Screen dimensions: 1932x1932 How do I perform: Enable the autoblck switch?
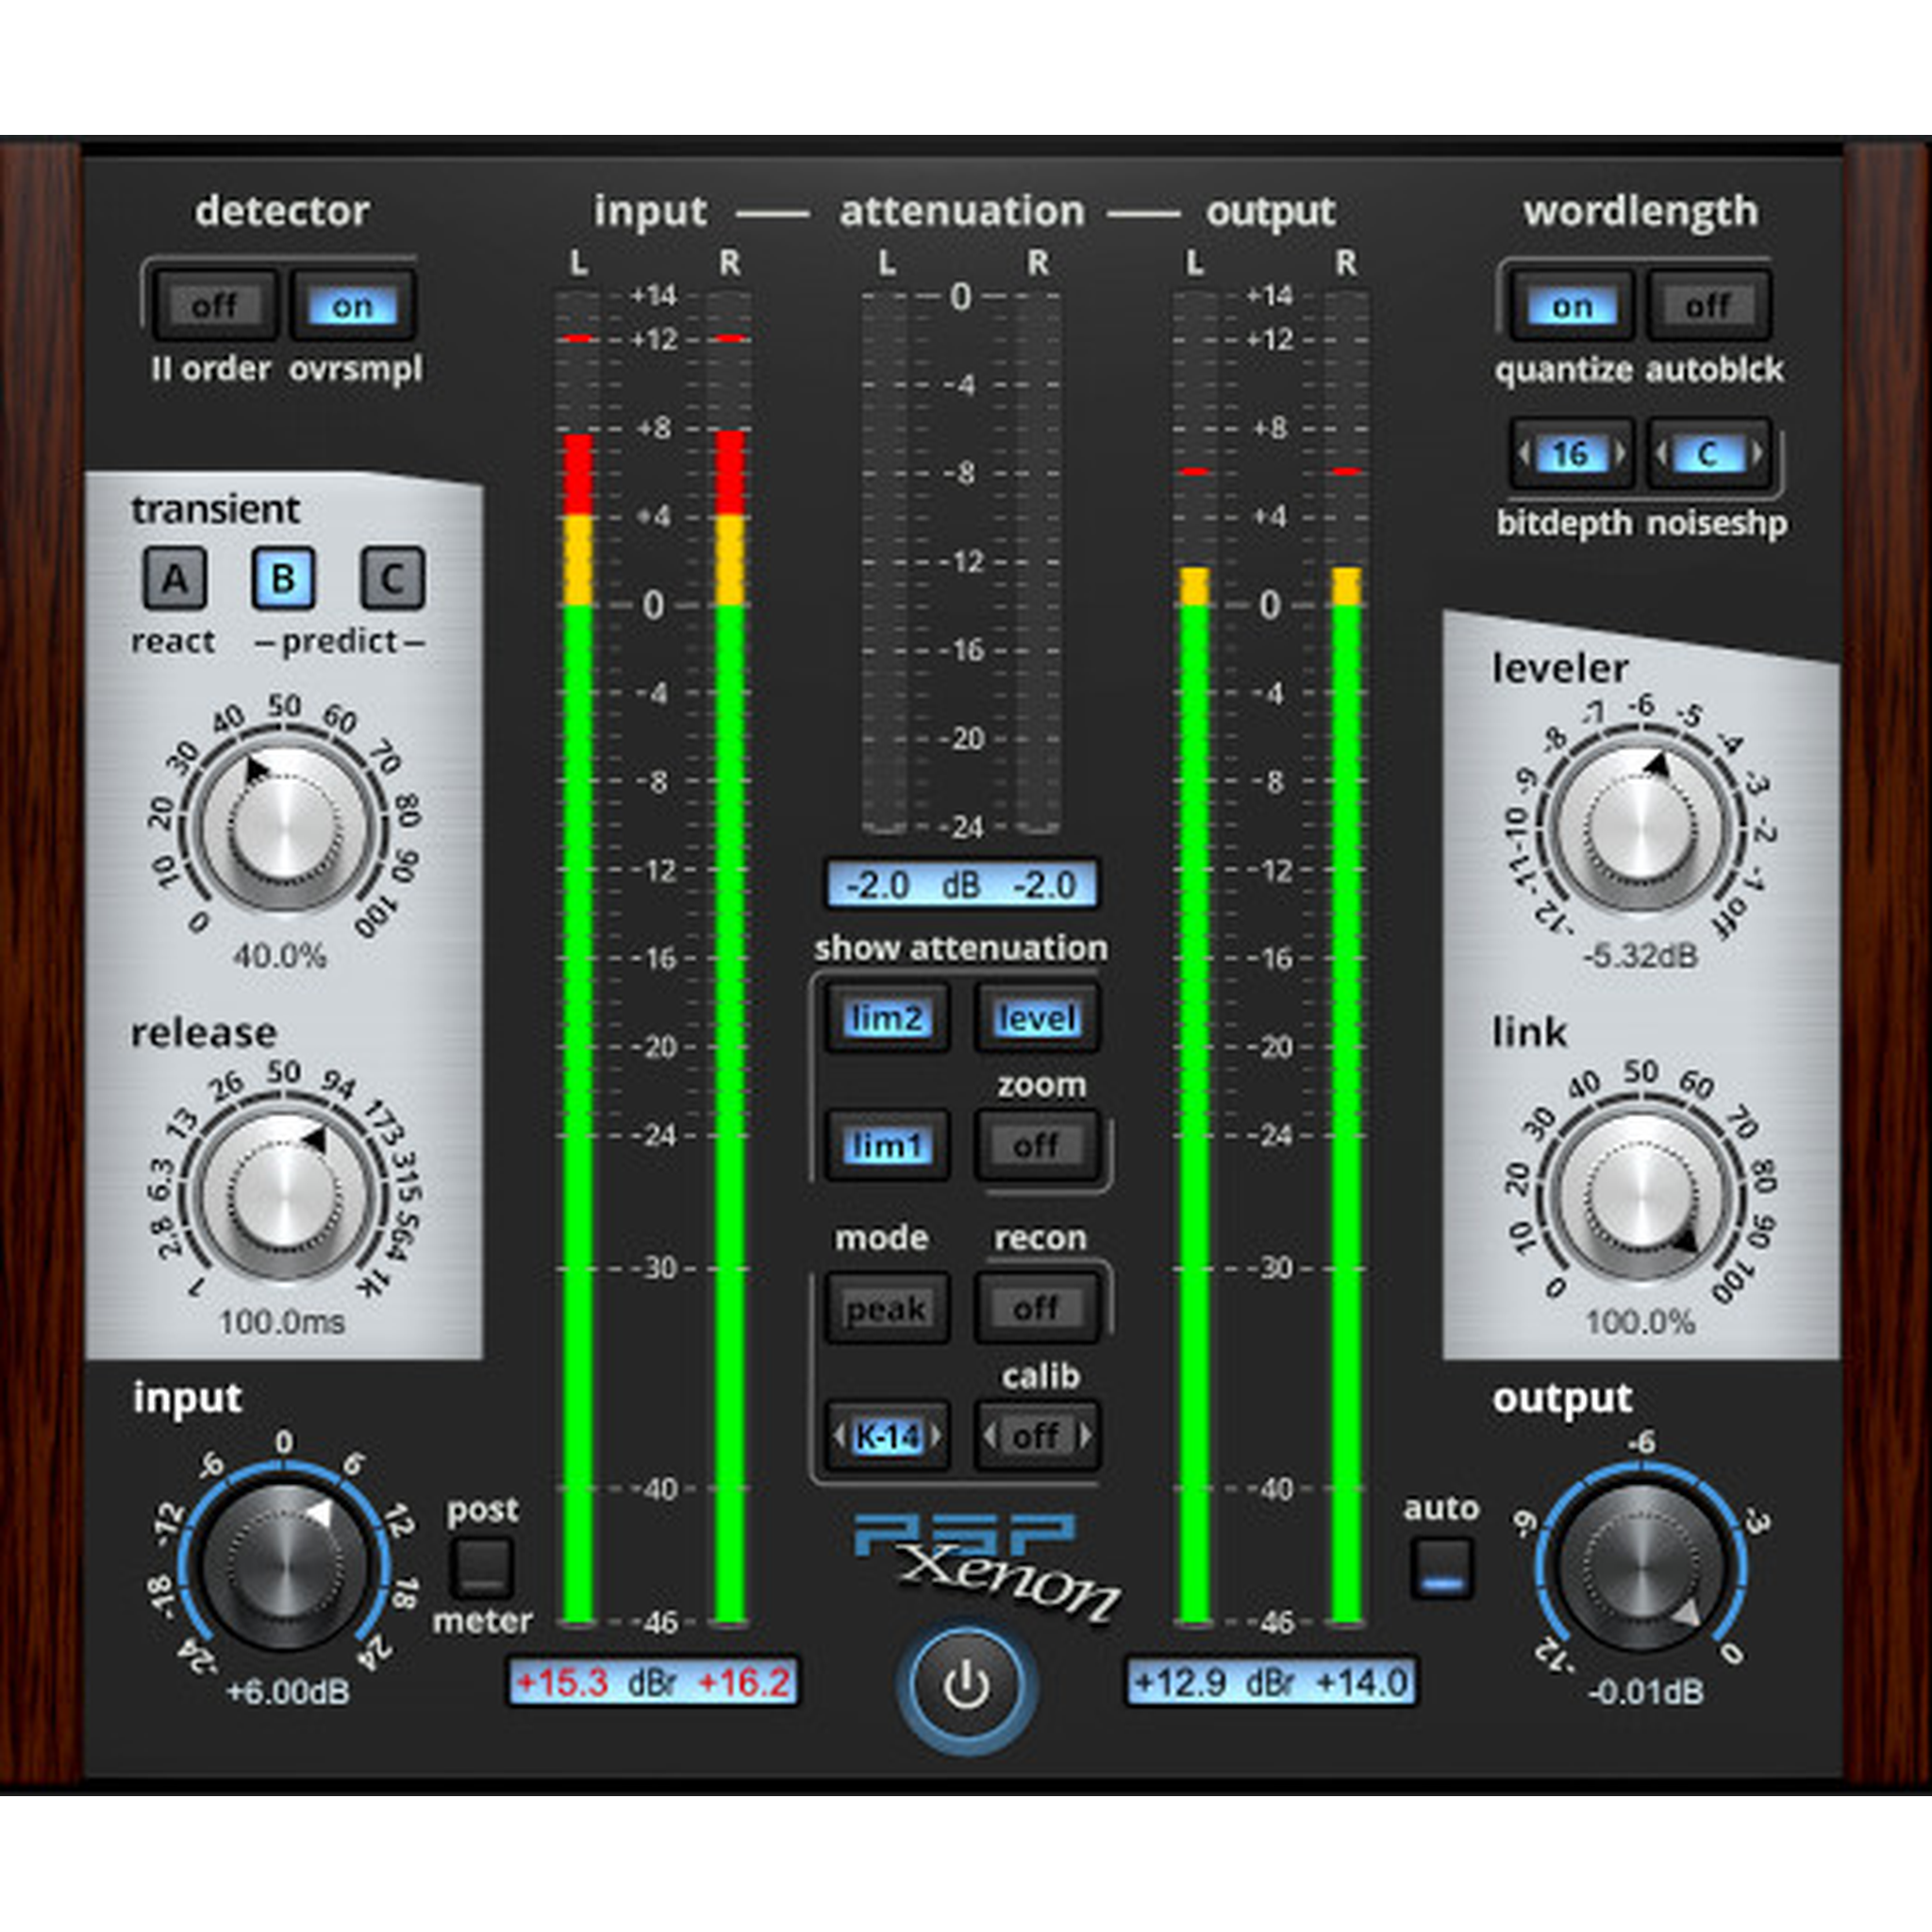coord(1708,305)
